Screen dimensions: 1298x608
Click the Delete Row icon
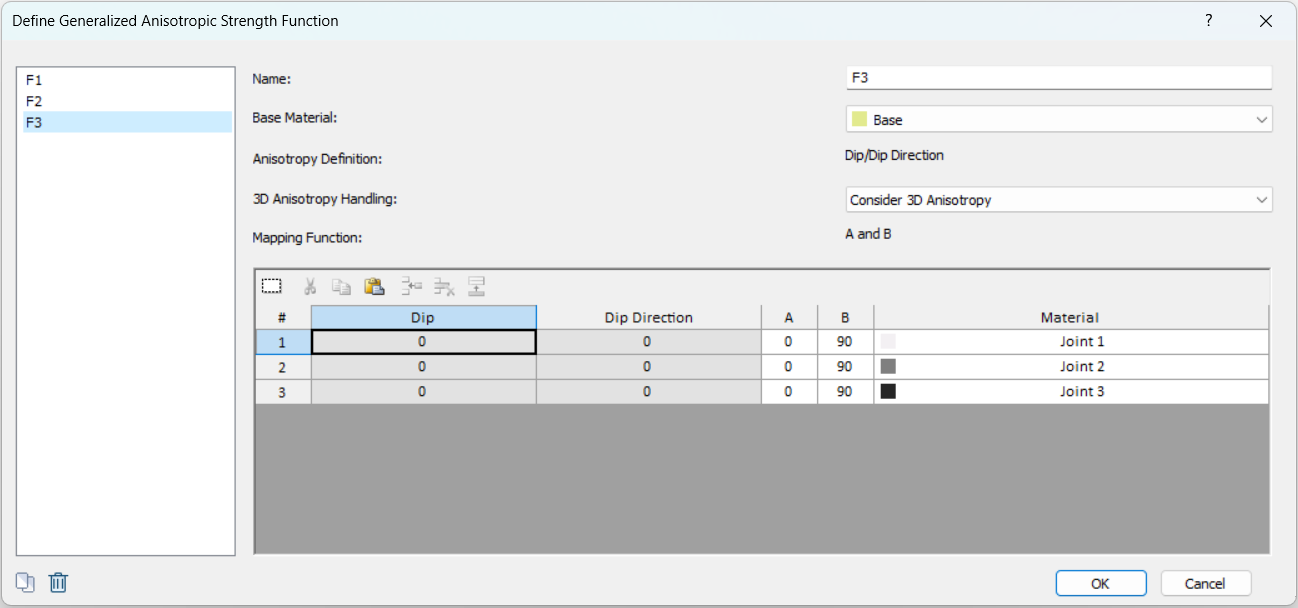point(444,286)
